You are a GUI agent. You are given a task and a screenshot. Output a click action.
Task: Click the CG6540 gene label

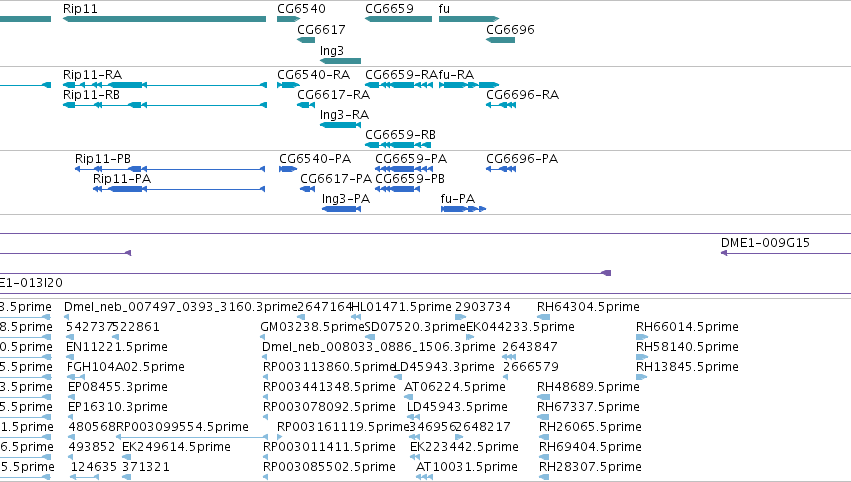click(301, 9)
